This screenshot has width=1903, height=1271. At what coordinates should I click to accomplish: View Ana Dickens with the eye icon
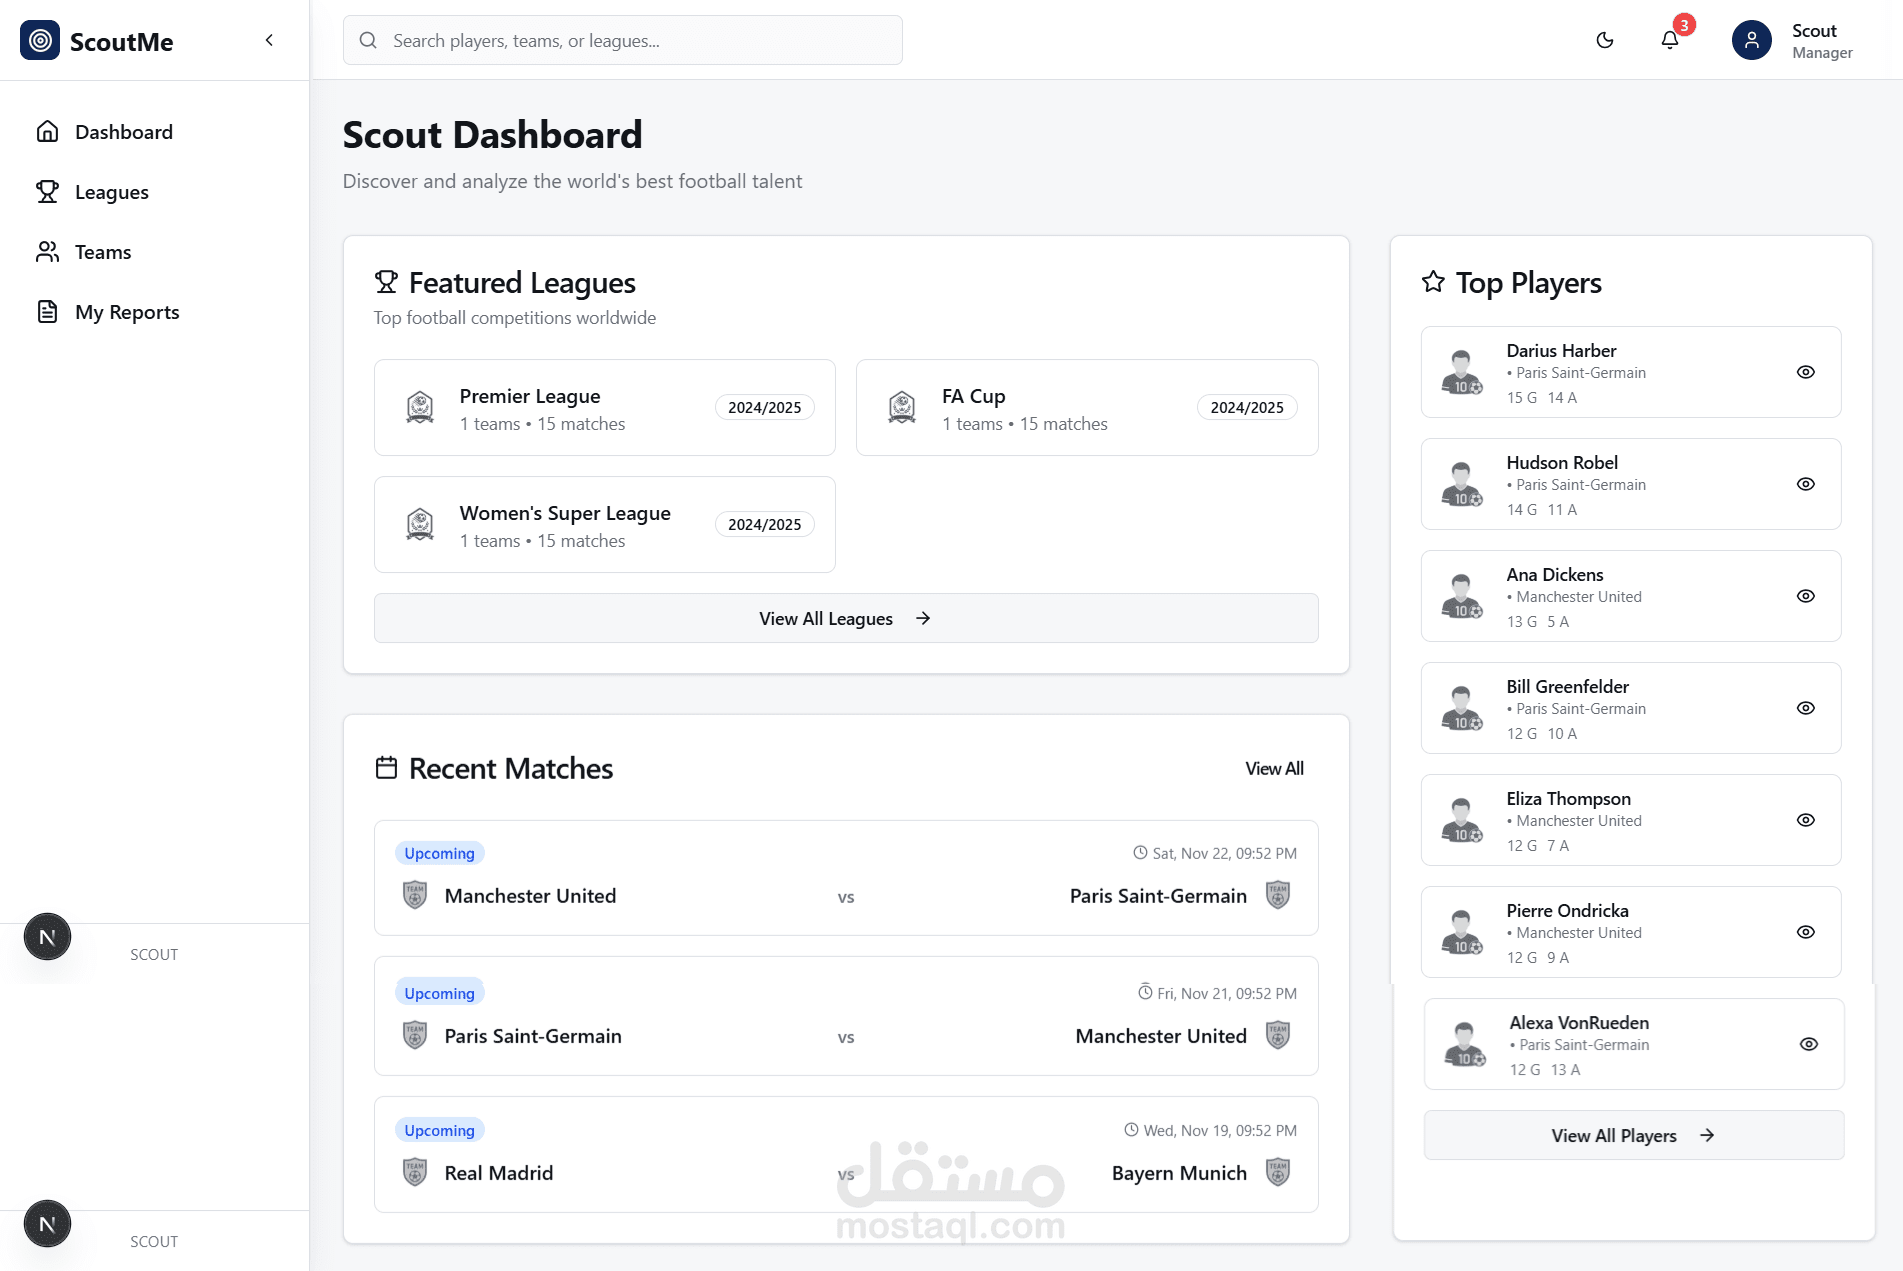tap(1806, 596)
